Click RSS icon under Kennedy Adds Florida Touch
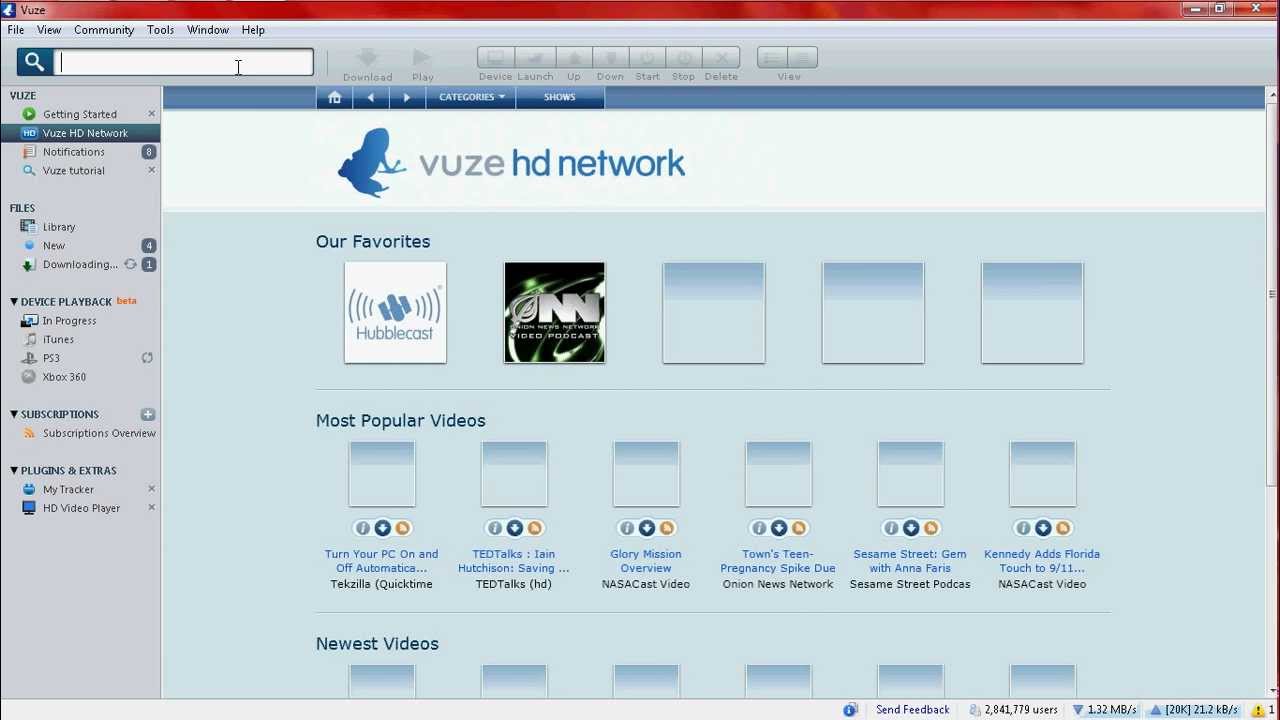The height and width of the screenshot is (720, 1280). point(1062,528)
